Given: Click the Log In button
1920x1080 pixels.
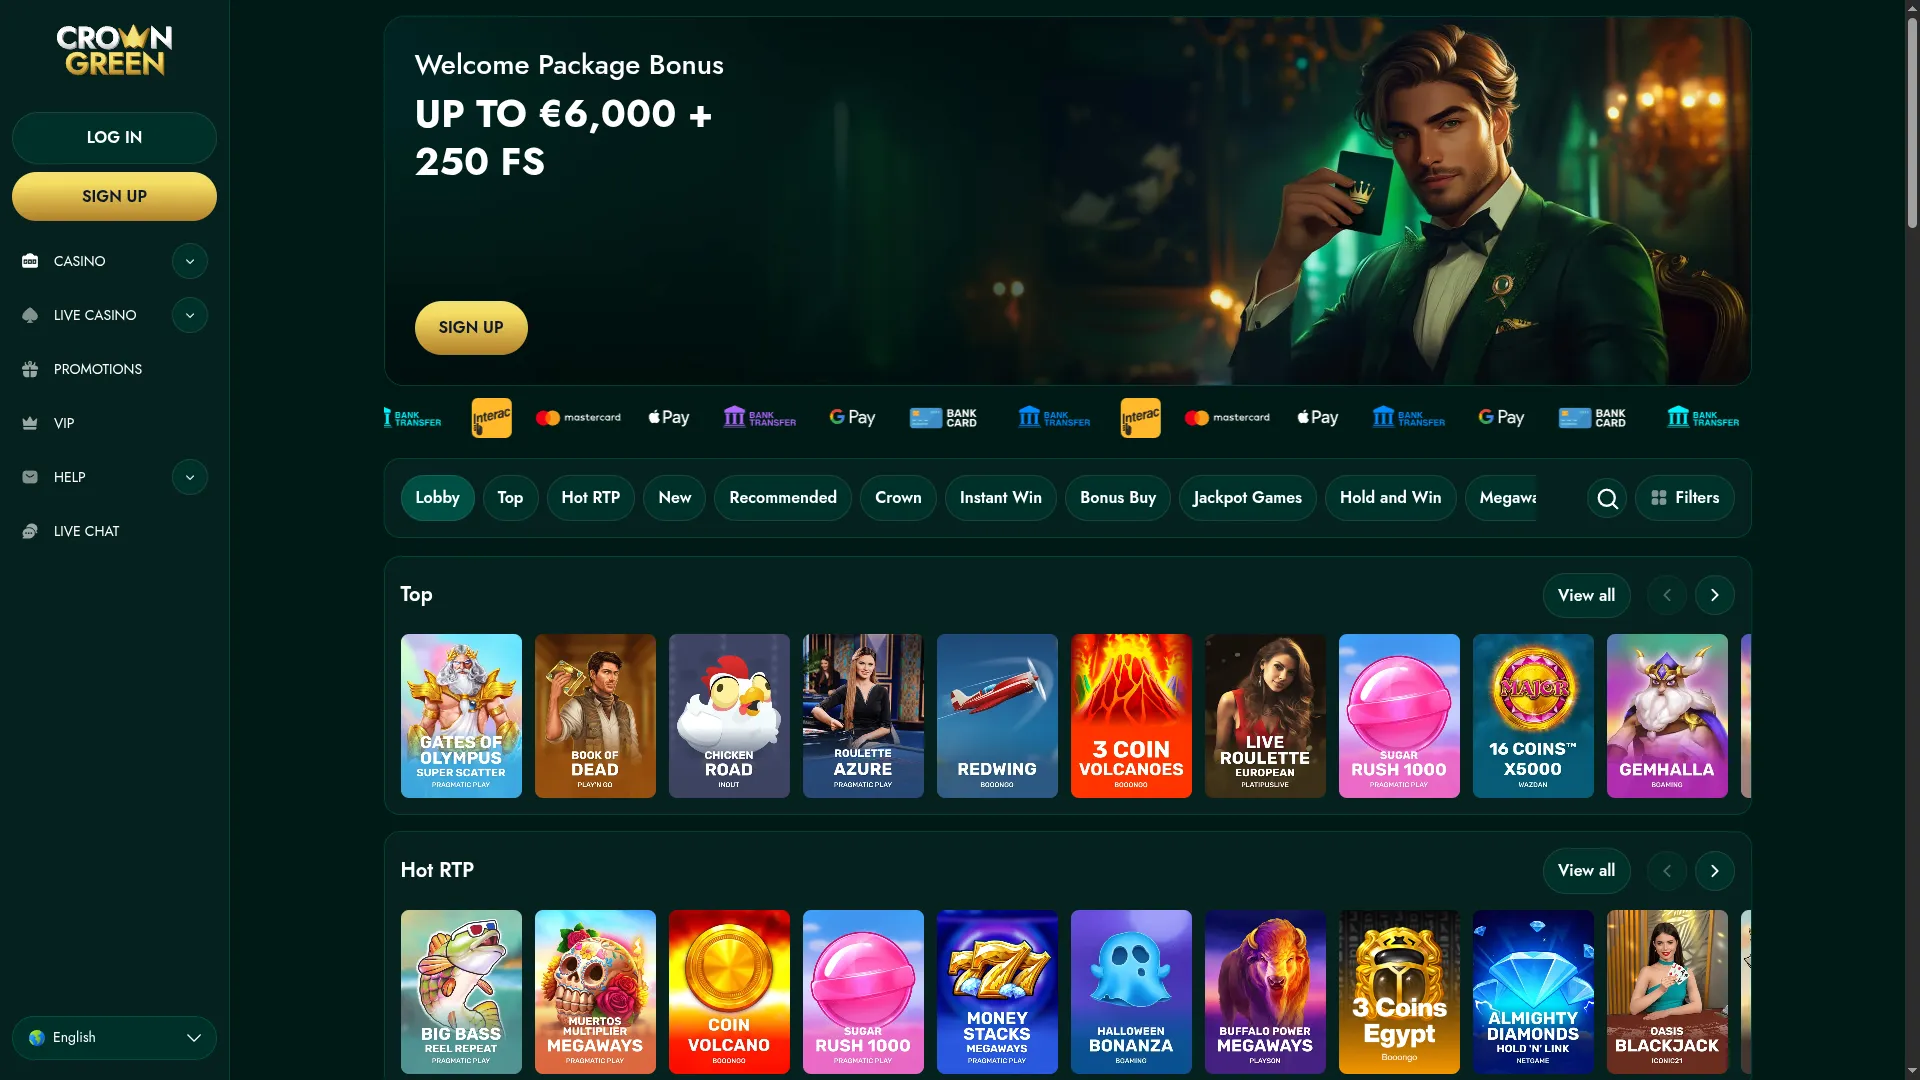Looking at the screenshot, I should pos(114,138).
